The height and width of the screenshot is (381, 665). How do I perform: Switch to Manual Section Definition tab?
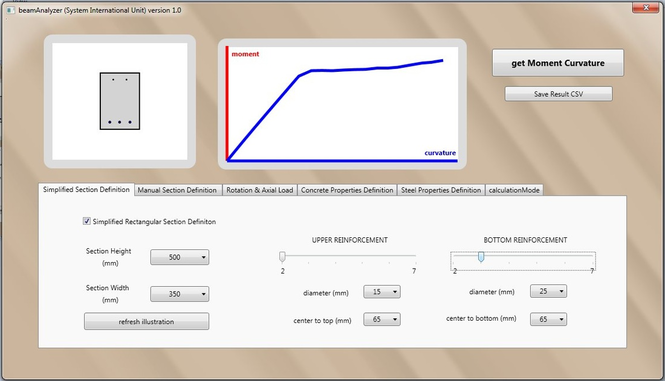(x=177, y=190)
